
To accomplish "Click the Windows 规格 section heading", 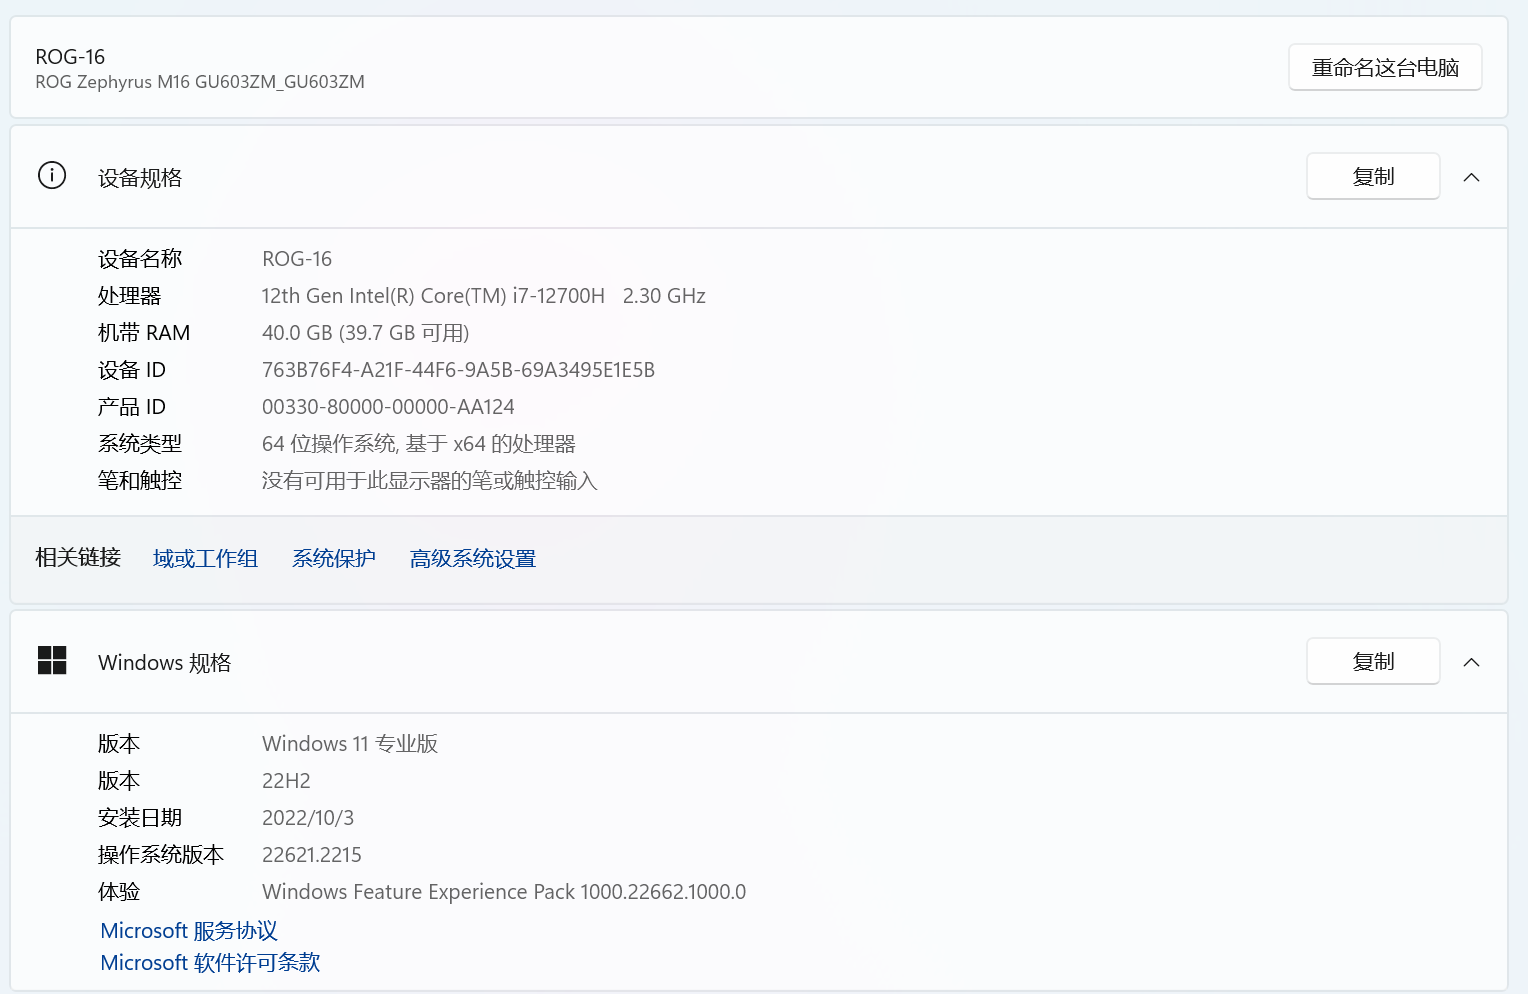I will pyautogui.click(x=164, y=663).
